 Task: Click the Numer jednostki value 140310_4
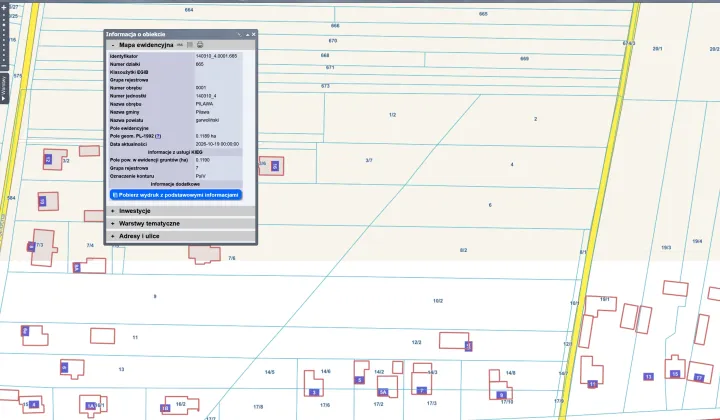click(x=206, y=96)
